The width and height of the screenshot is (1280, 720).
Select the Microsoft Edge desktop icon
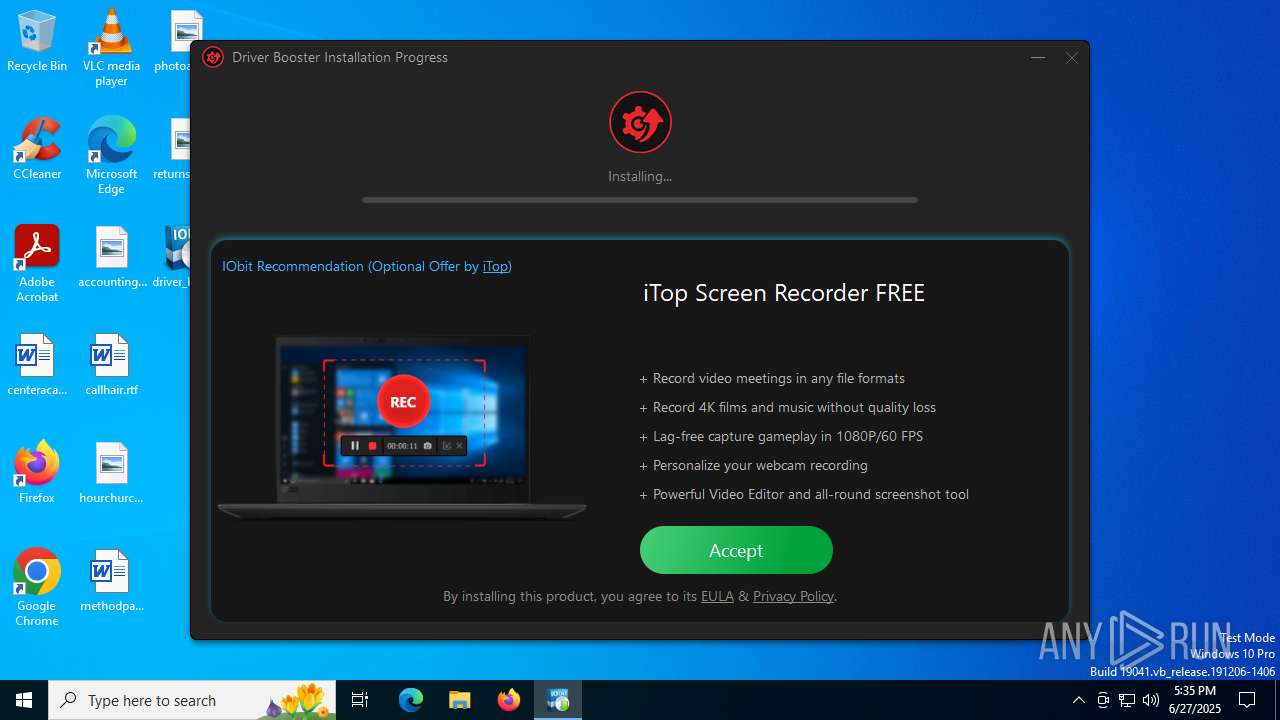pyautogui.click(x=111, y=157)
